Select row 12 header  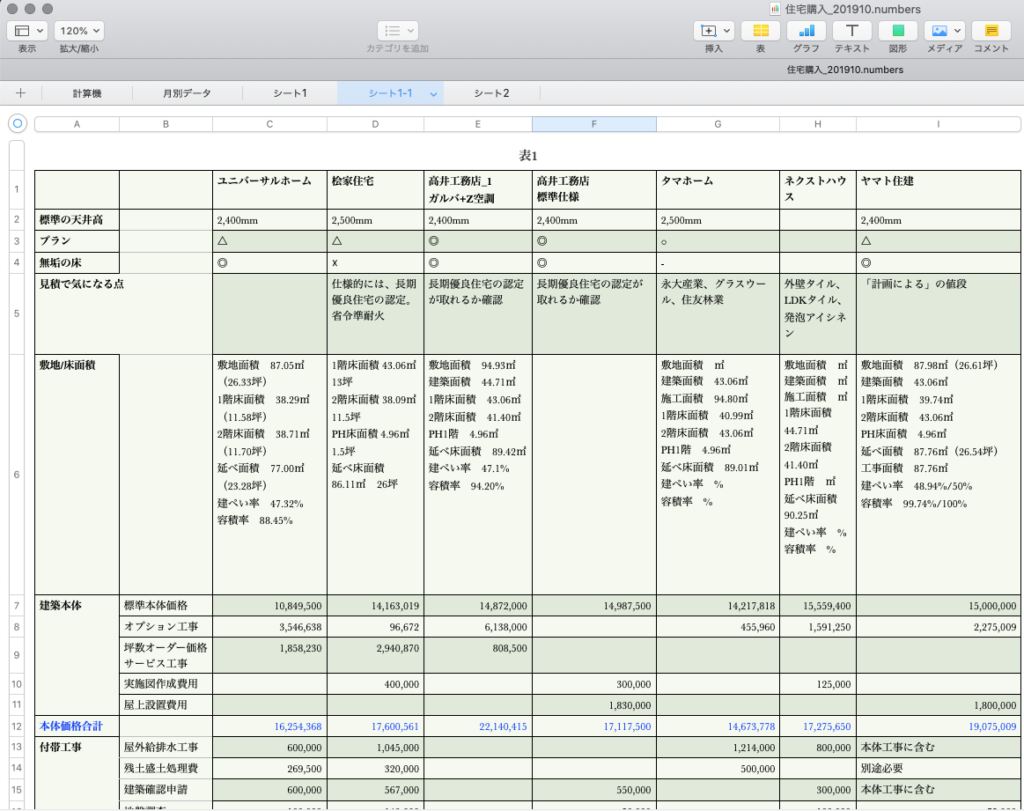(x=17, y=726)
